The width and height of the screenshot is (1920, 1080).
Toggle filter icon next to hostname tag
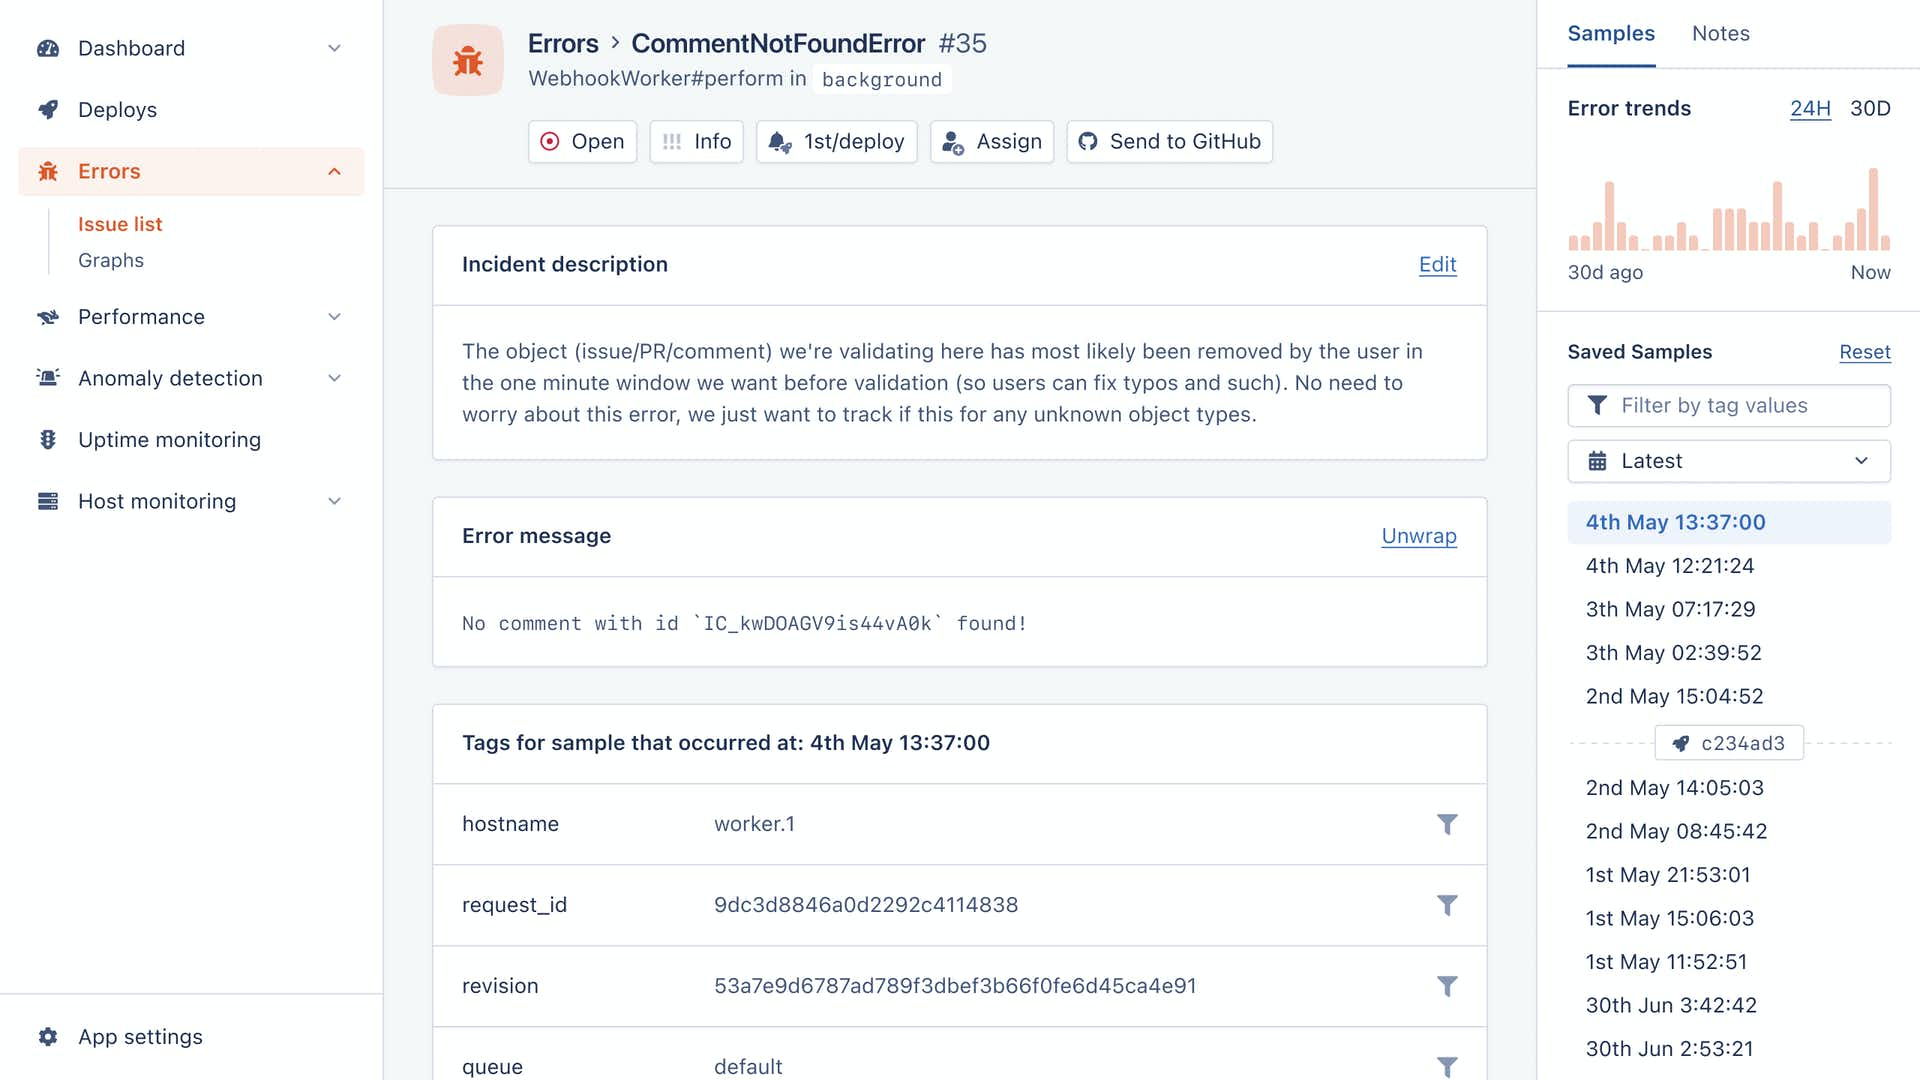1447,824
